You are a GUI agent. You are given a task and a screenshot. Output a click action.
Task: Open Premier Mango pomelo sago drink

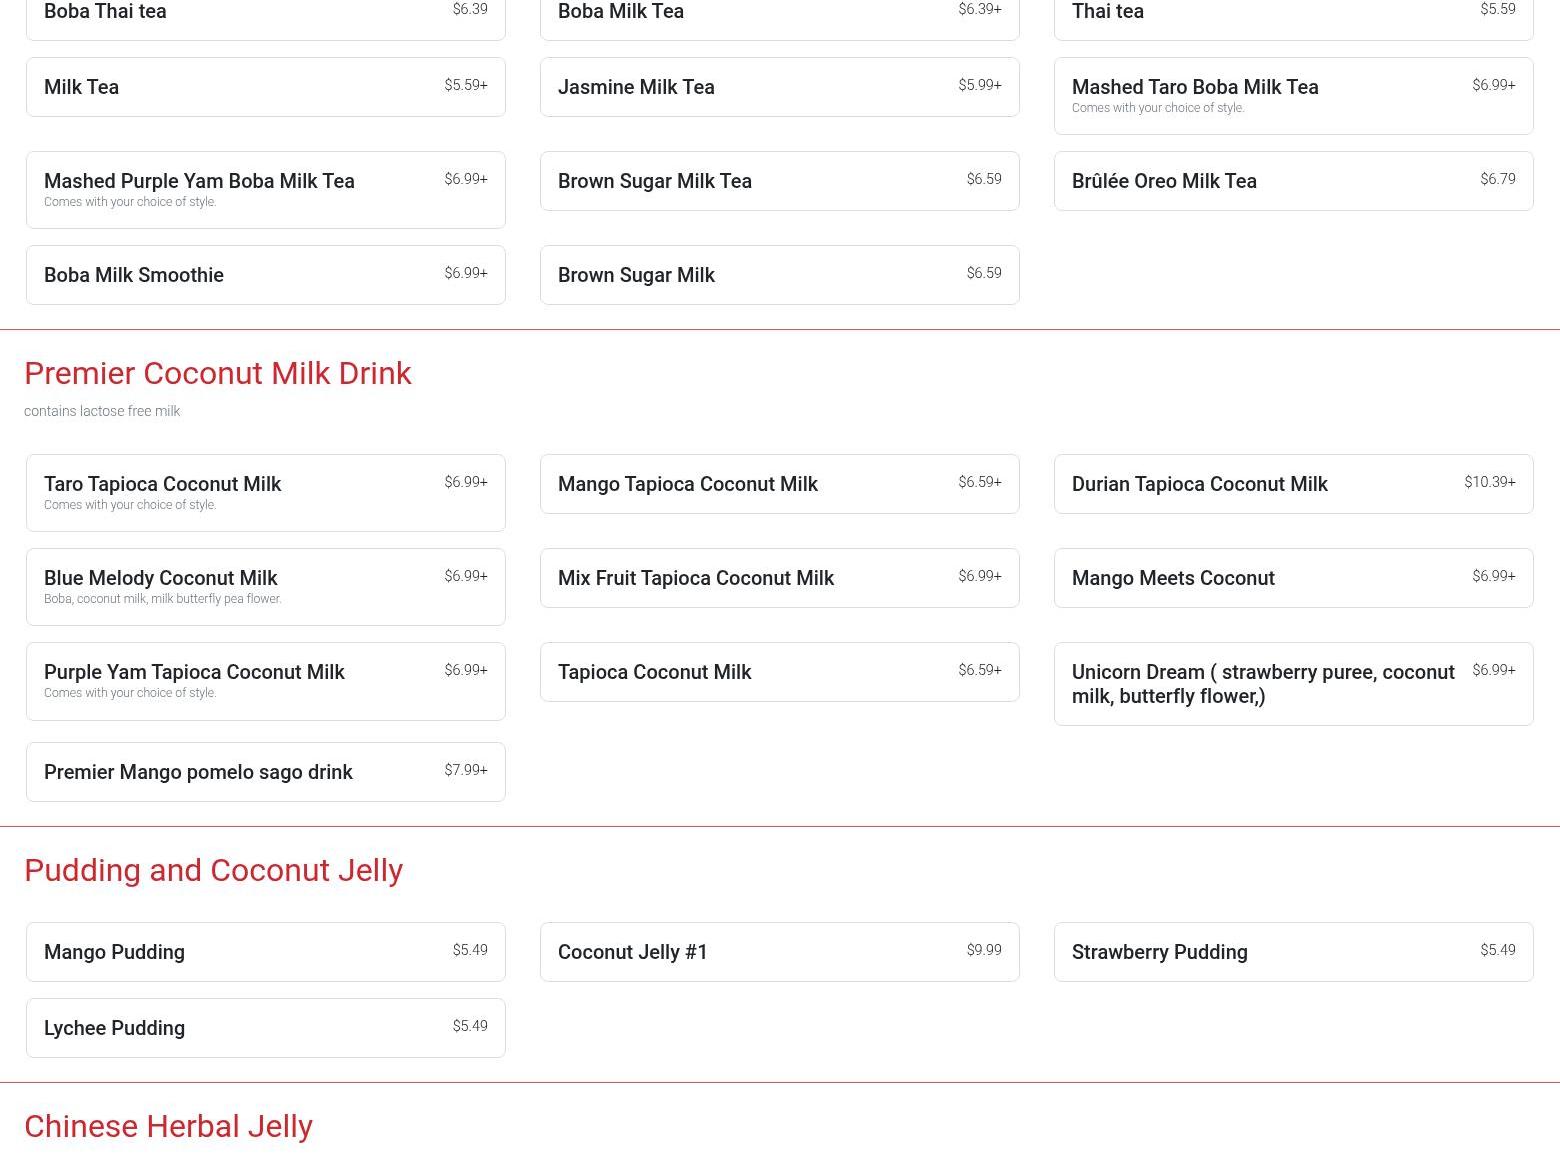(265, 772)
